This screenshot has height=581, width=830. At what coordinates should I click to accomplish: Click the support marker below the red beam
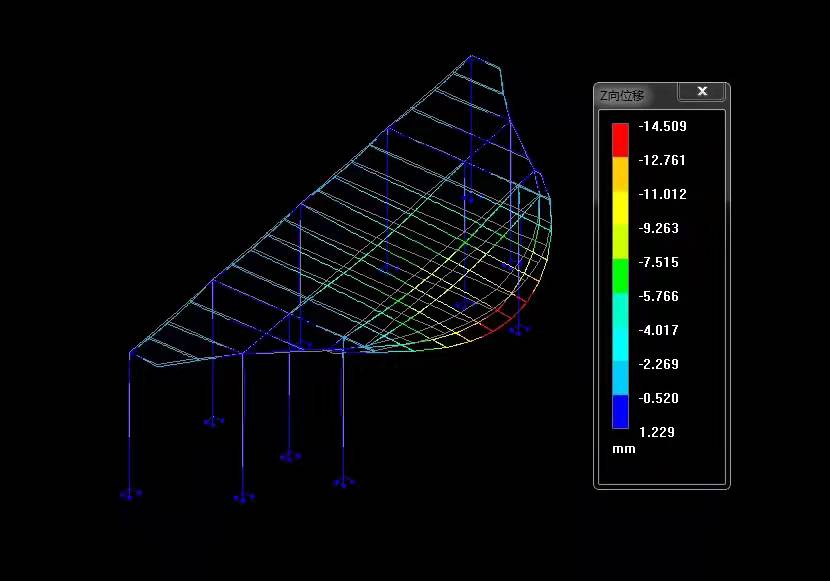coord(518,329)
